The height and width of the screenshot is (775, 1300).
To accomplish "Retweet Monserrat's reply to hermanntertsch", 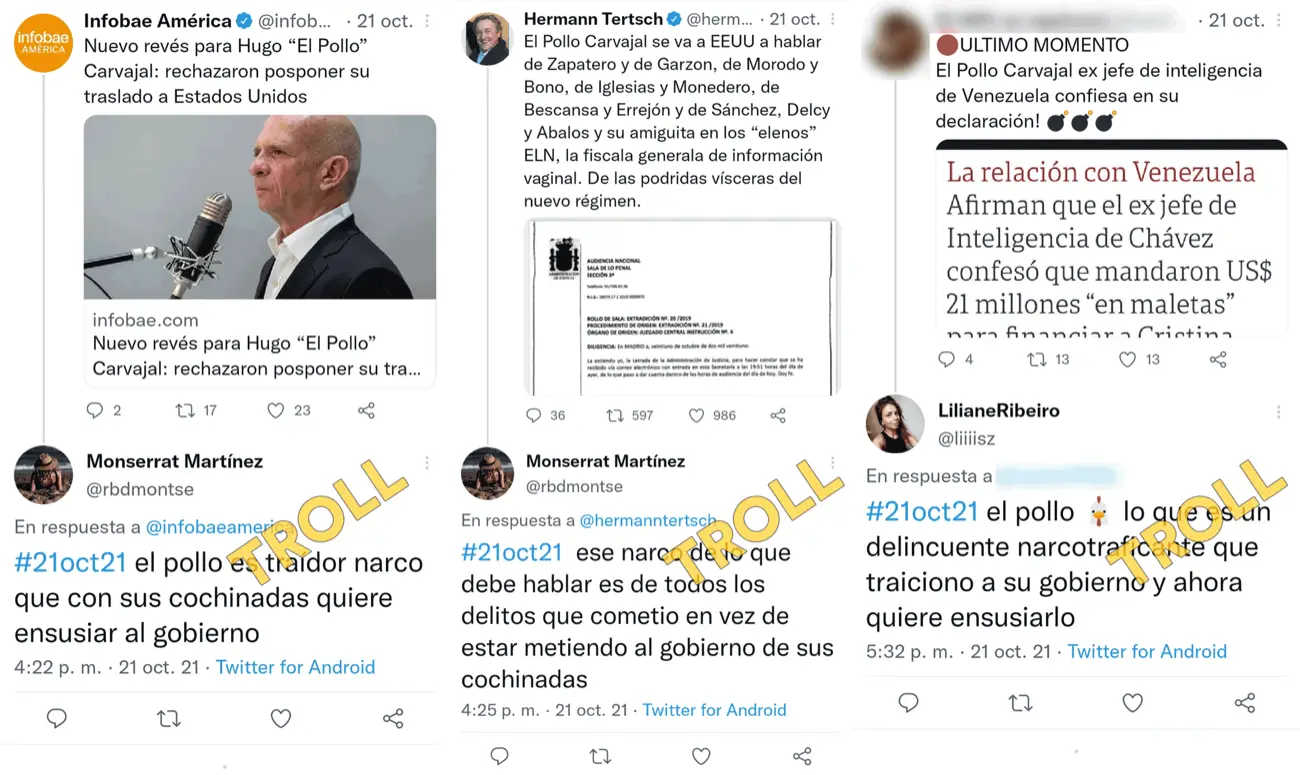I will tap(600, 756).
